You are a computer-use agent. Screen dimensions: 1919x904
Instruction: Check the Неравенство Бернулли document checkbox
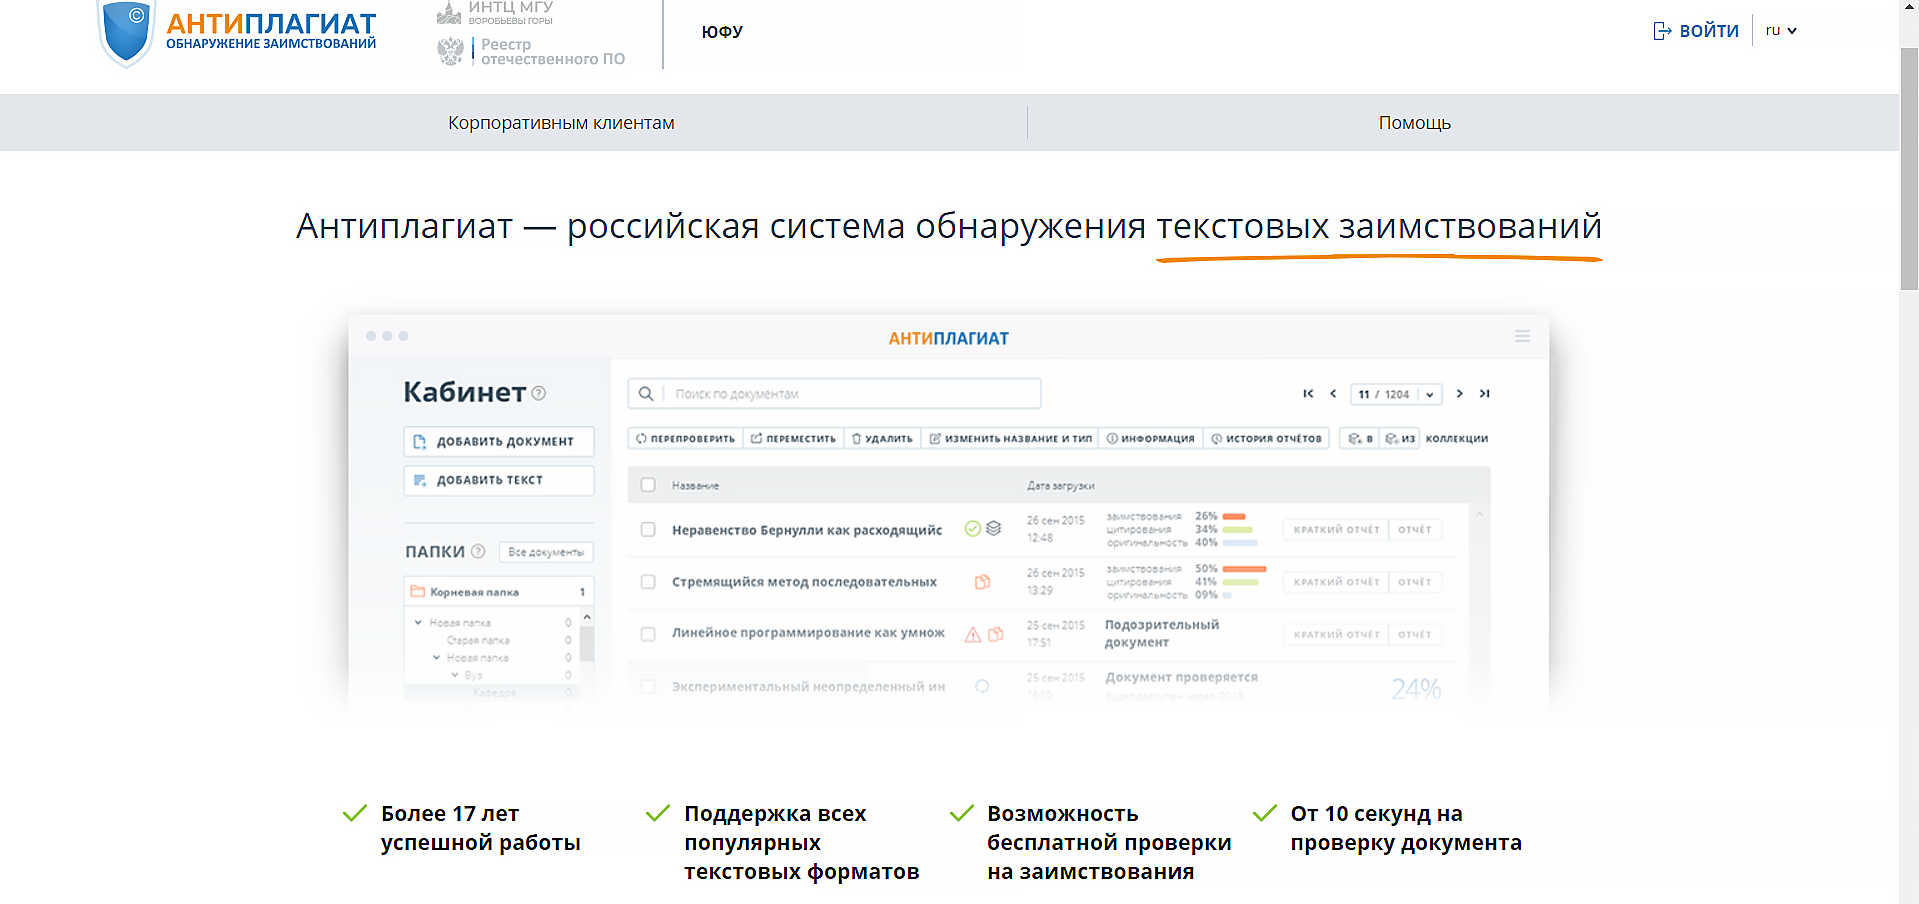tap(648, 530)
